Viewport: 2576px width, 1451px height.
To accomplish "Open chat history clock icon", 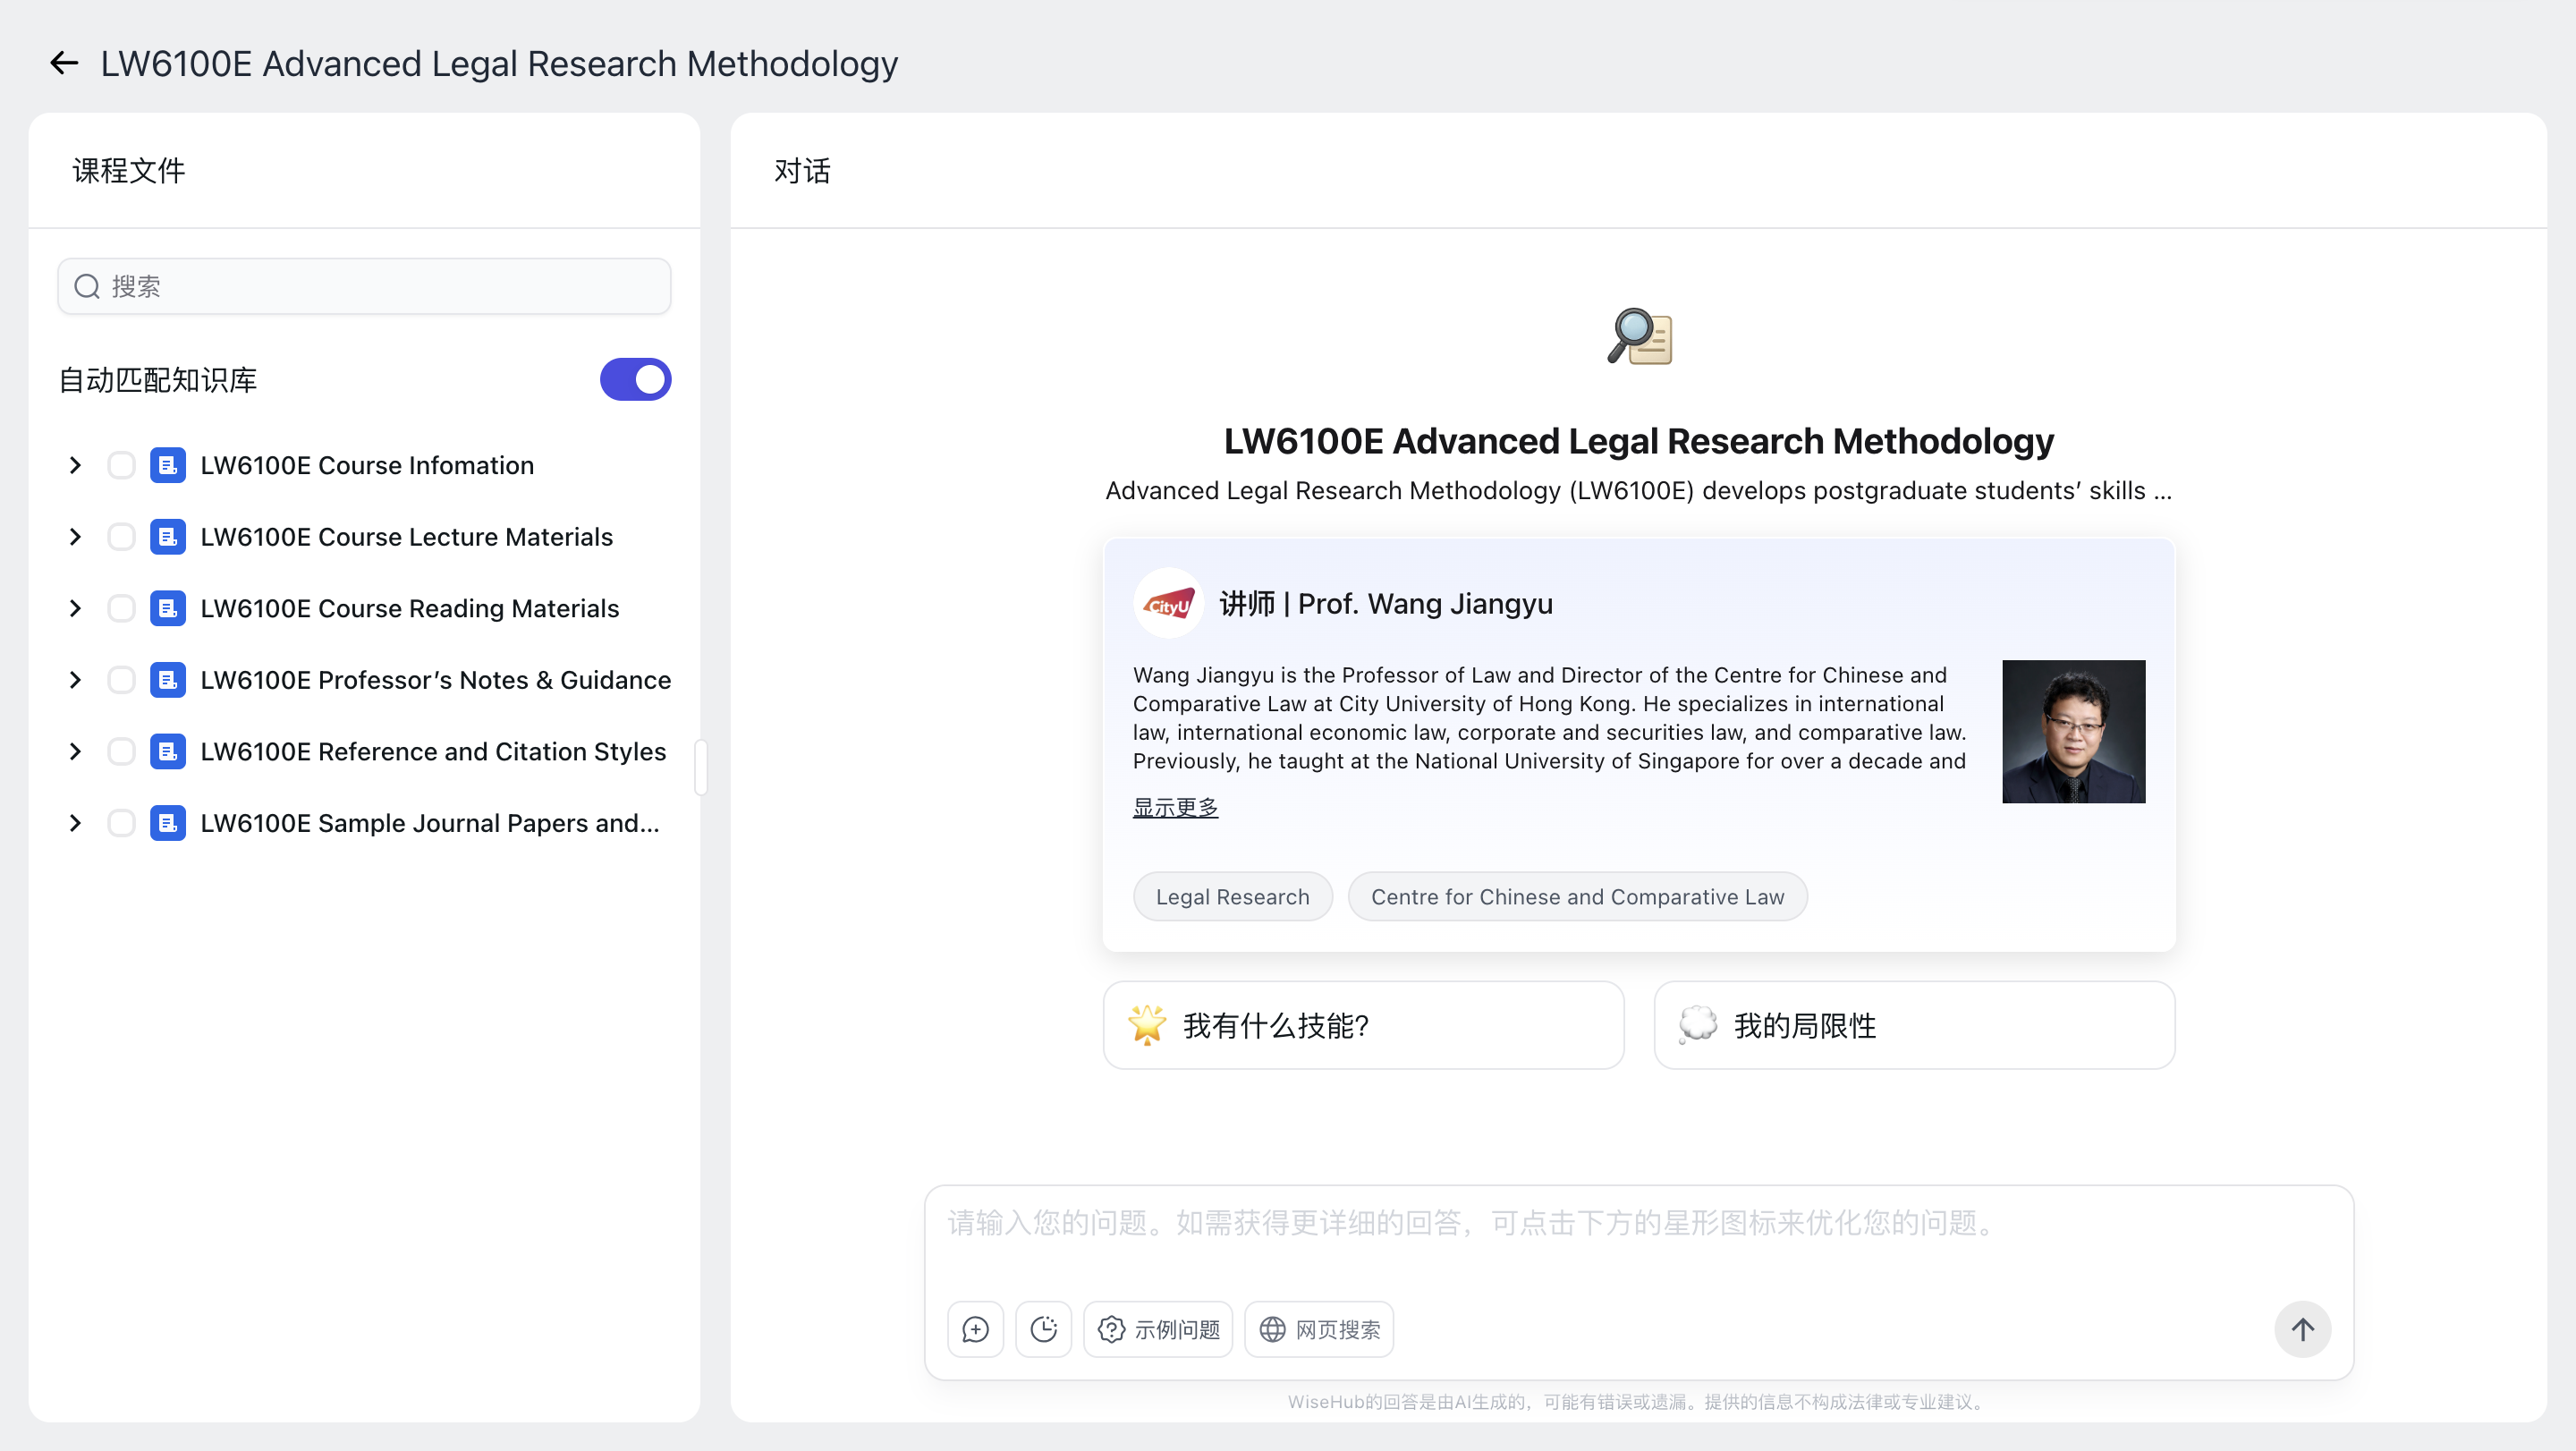I will pyautogui.click(x=1043, y=1329).
